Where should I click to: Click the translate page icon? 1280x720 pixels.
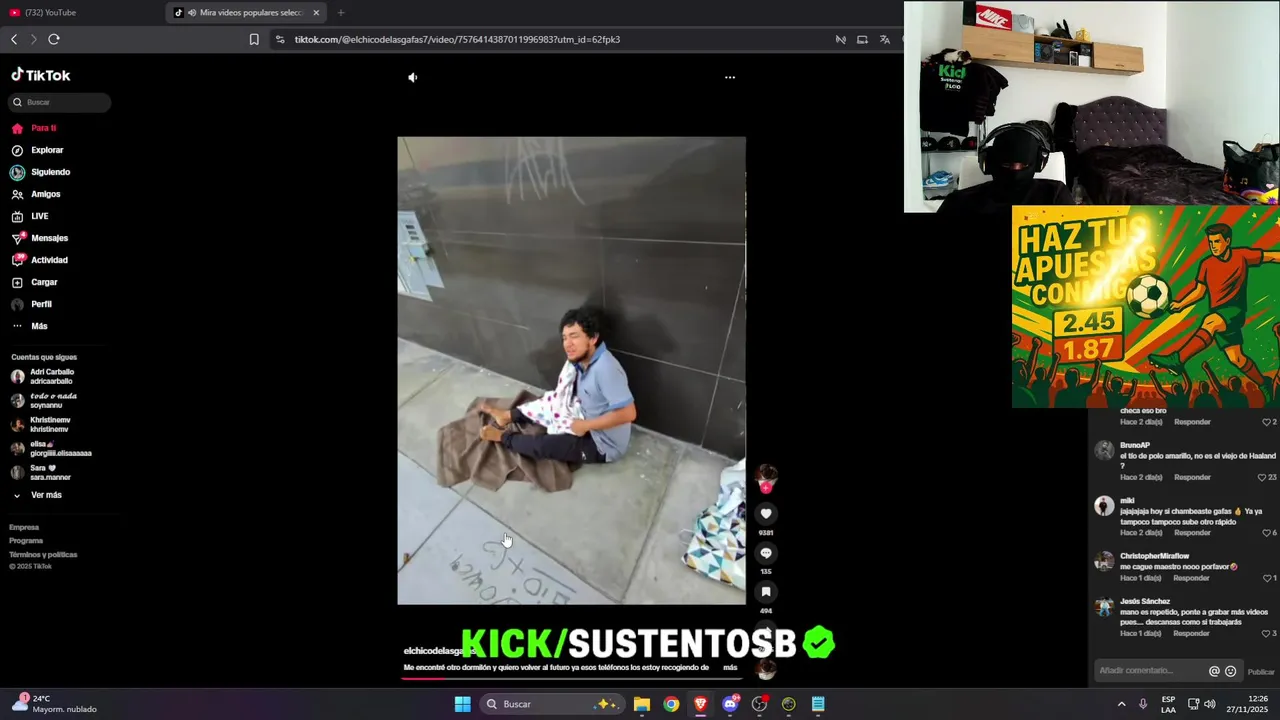pos(885,39)
